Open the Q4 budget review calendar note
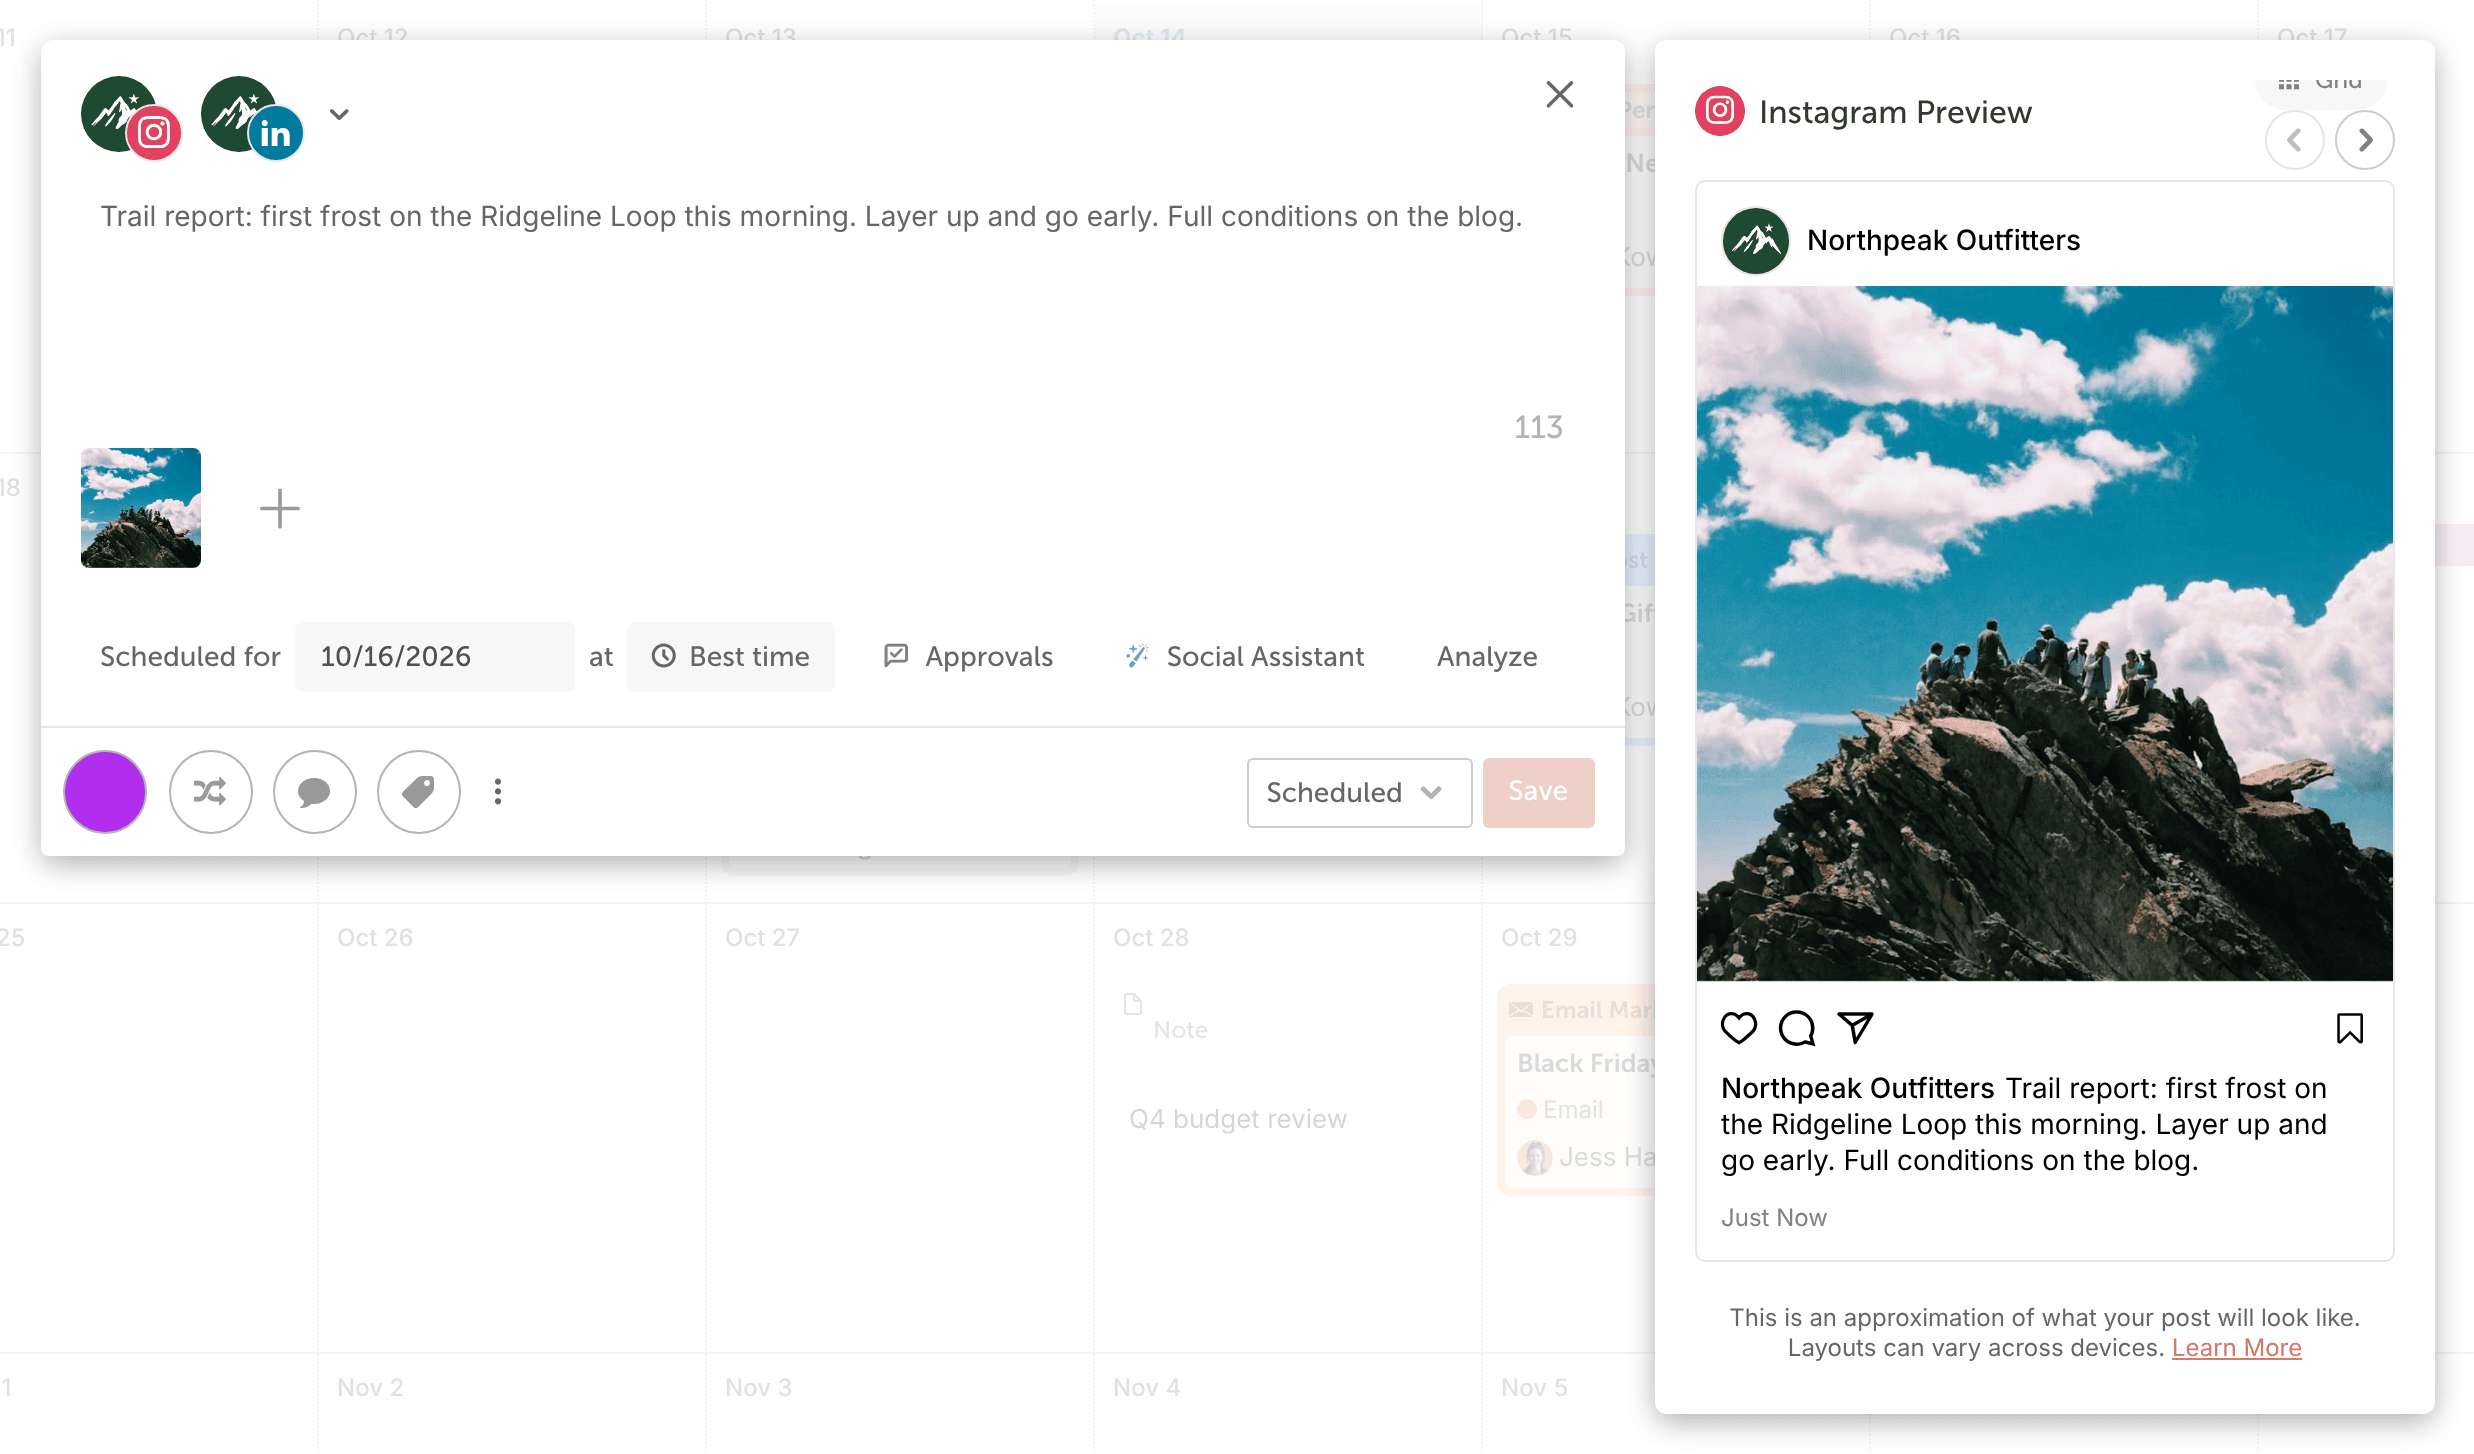Screen dimensions: 2474x1454 (1238, 1119)
